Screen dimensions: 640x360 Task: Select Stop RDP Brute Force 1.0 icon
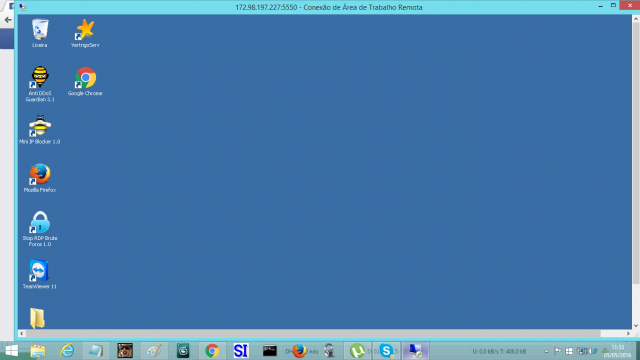click(x=40, y=229)
